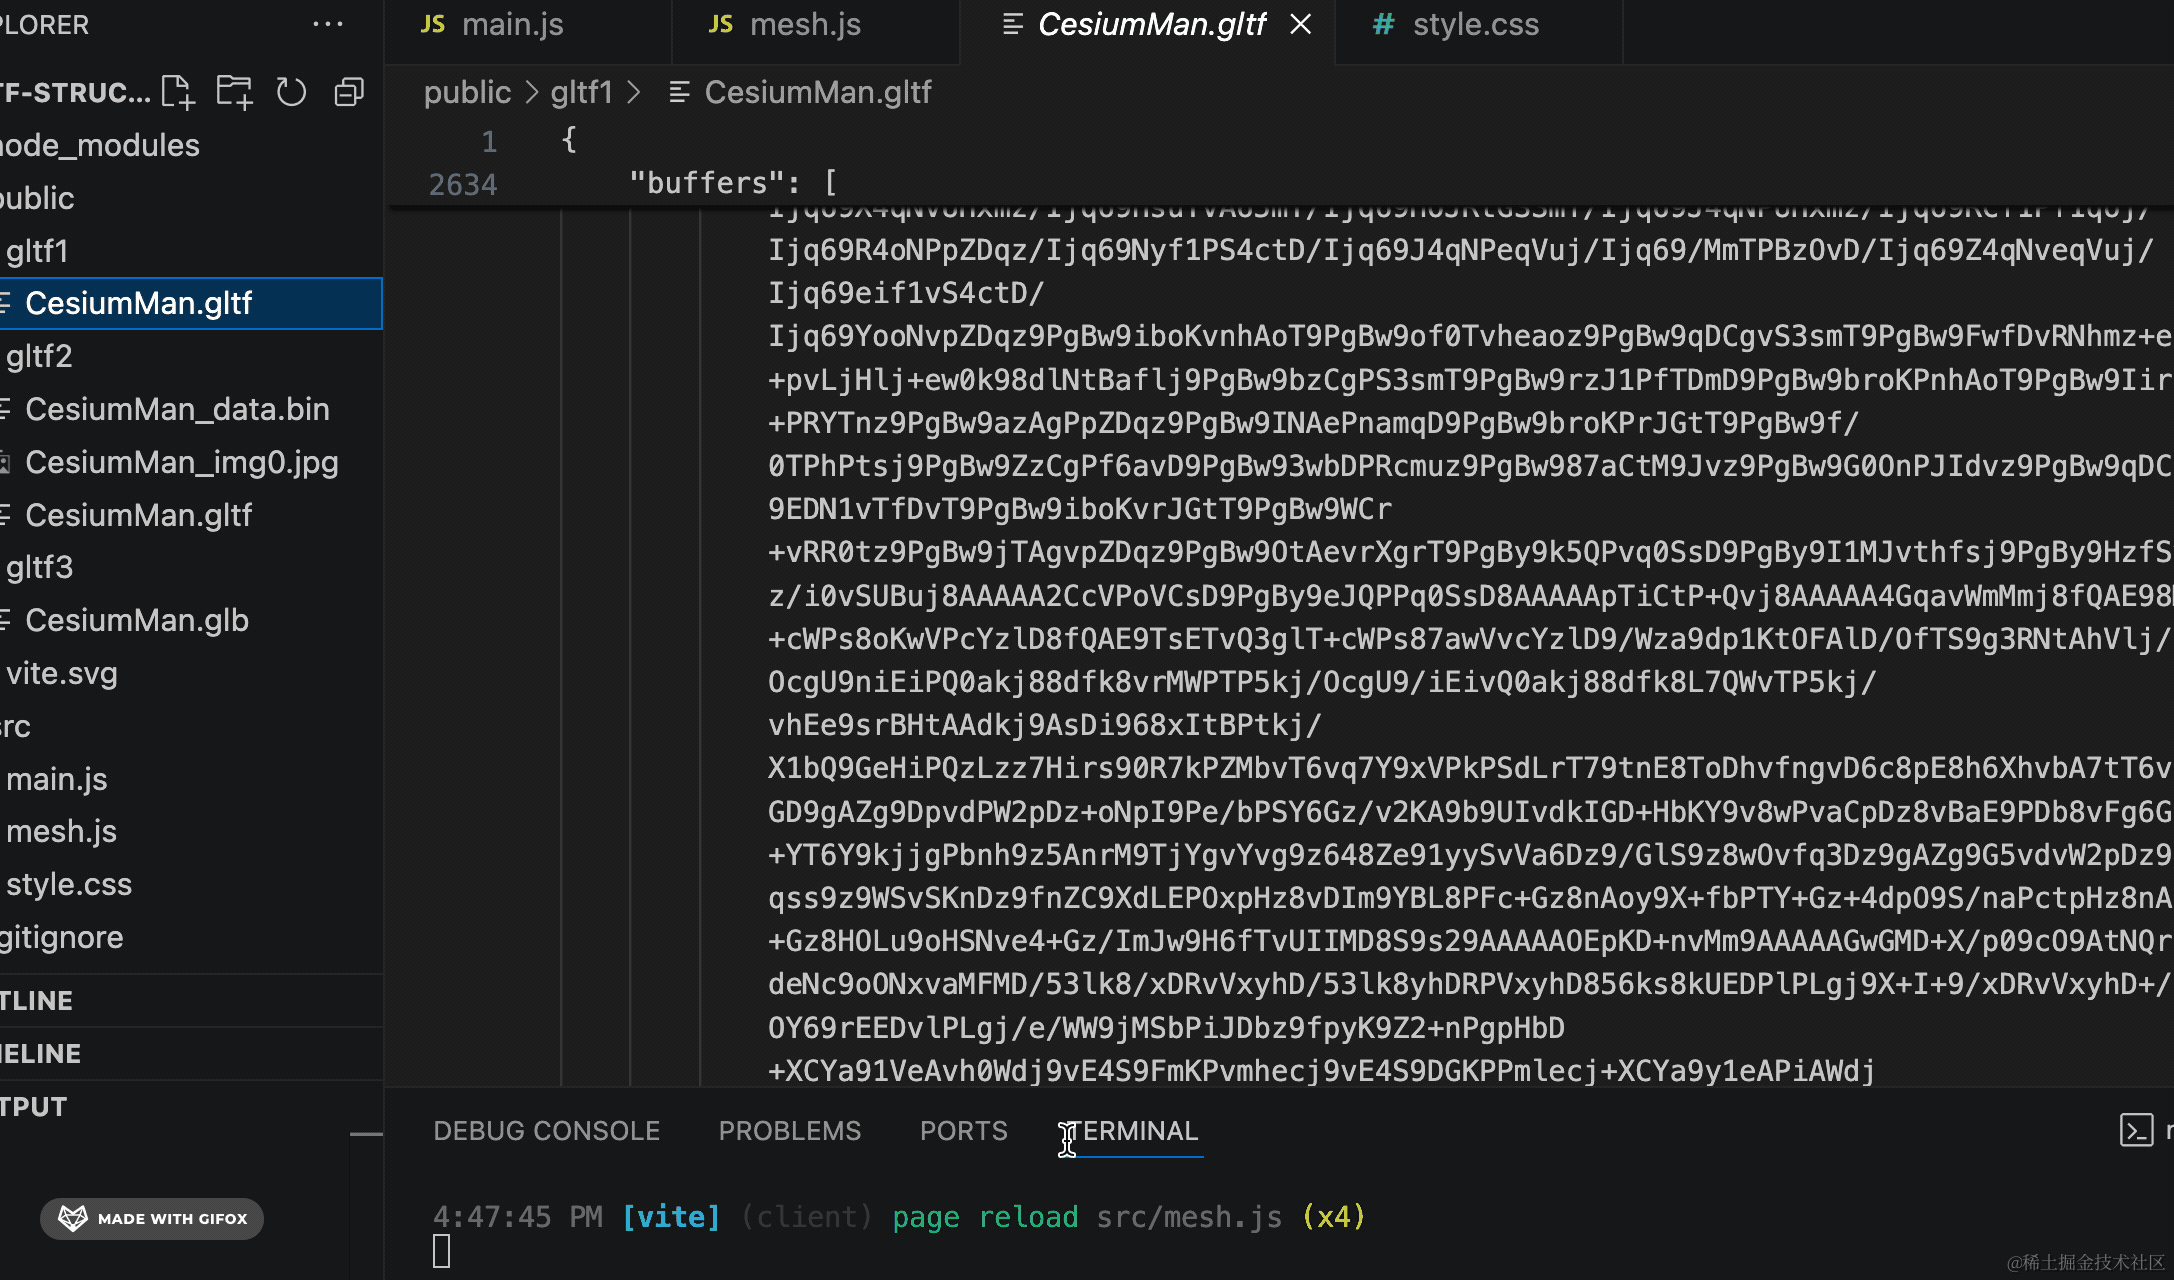
Task: Open style.css in the src folder
Action: point(191,884)
